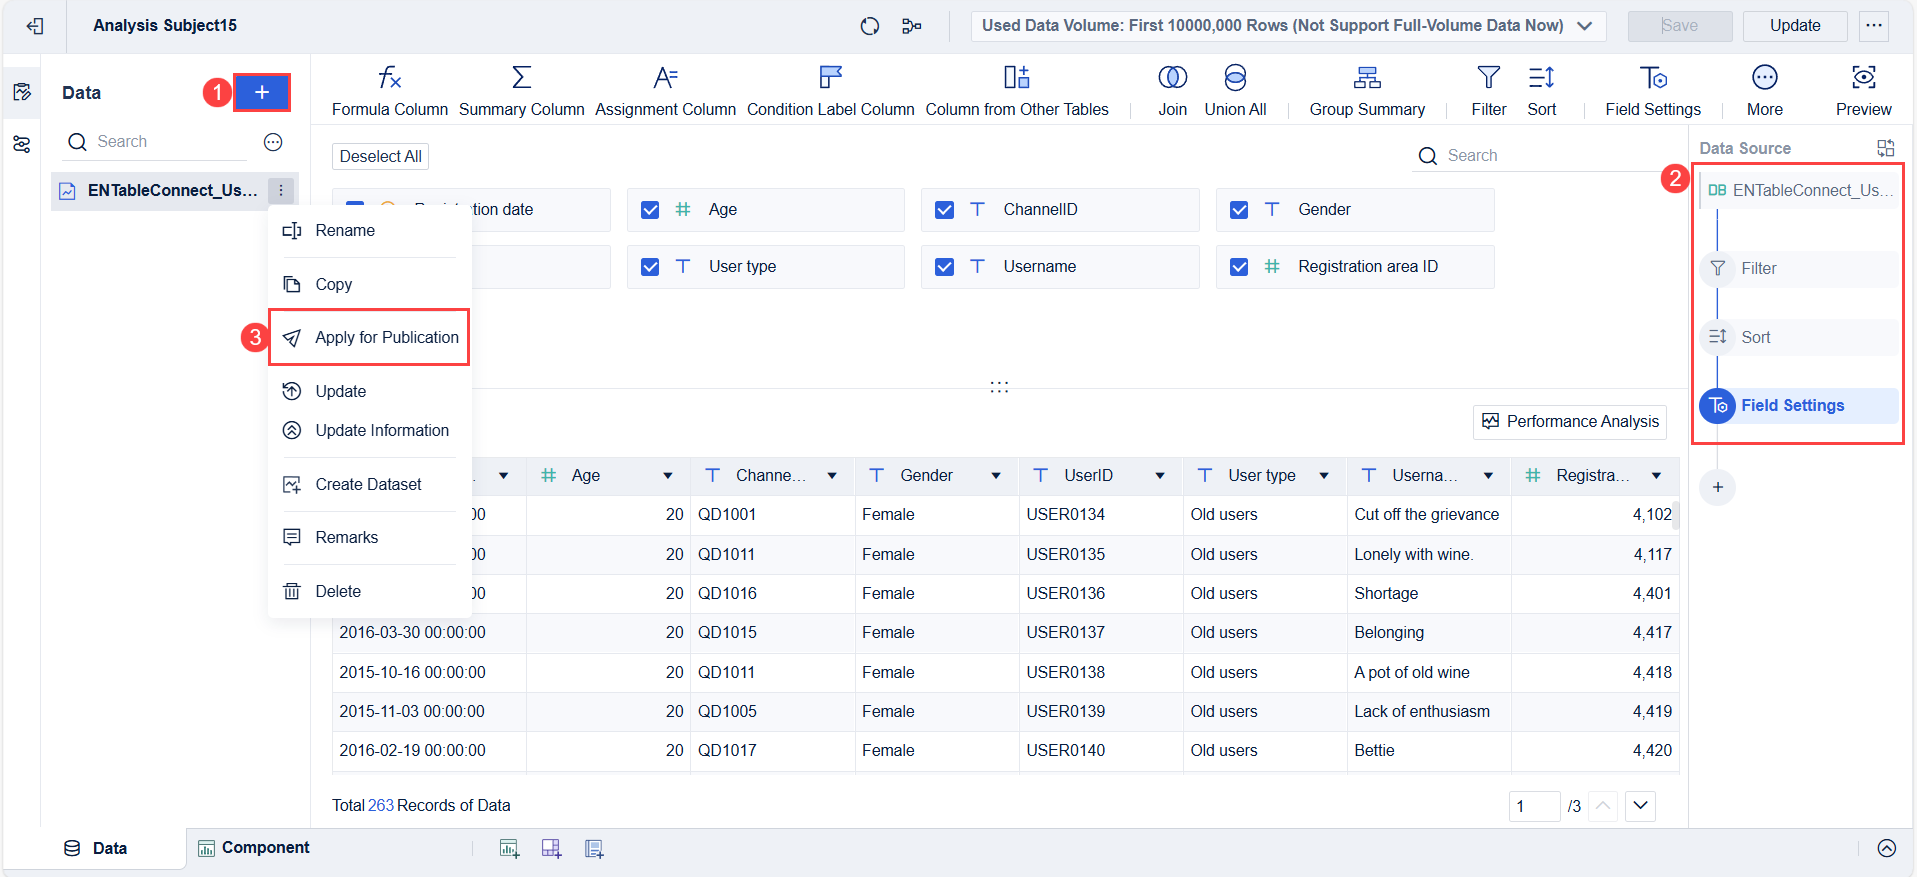Choose Remarks from context menu
Viewport: 1917px width, 877px height.
point(369,538)
